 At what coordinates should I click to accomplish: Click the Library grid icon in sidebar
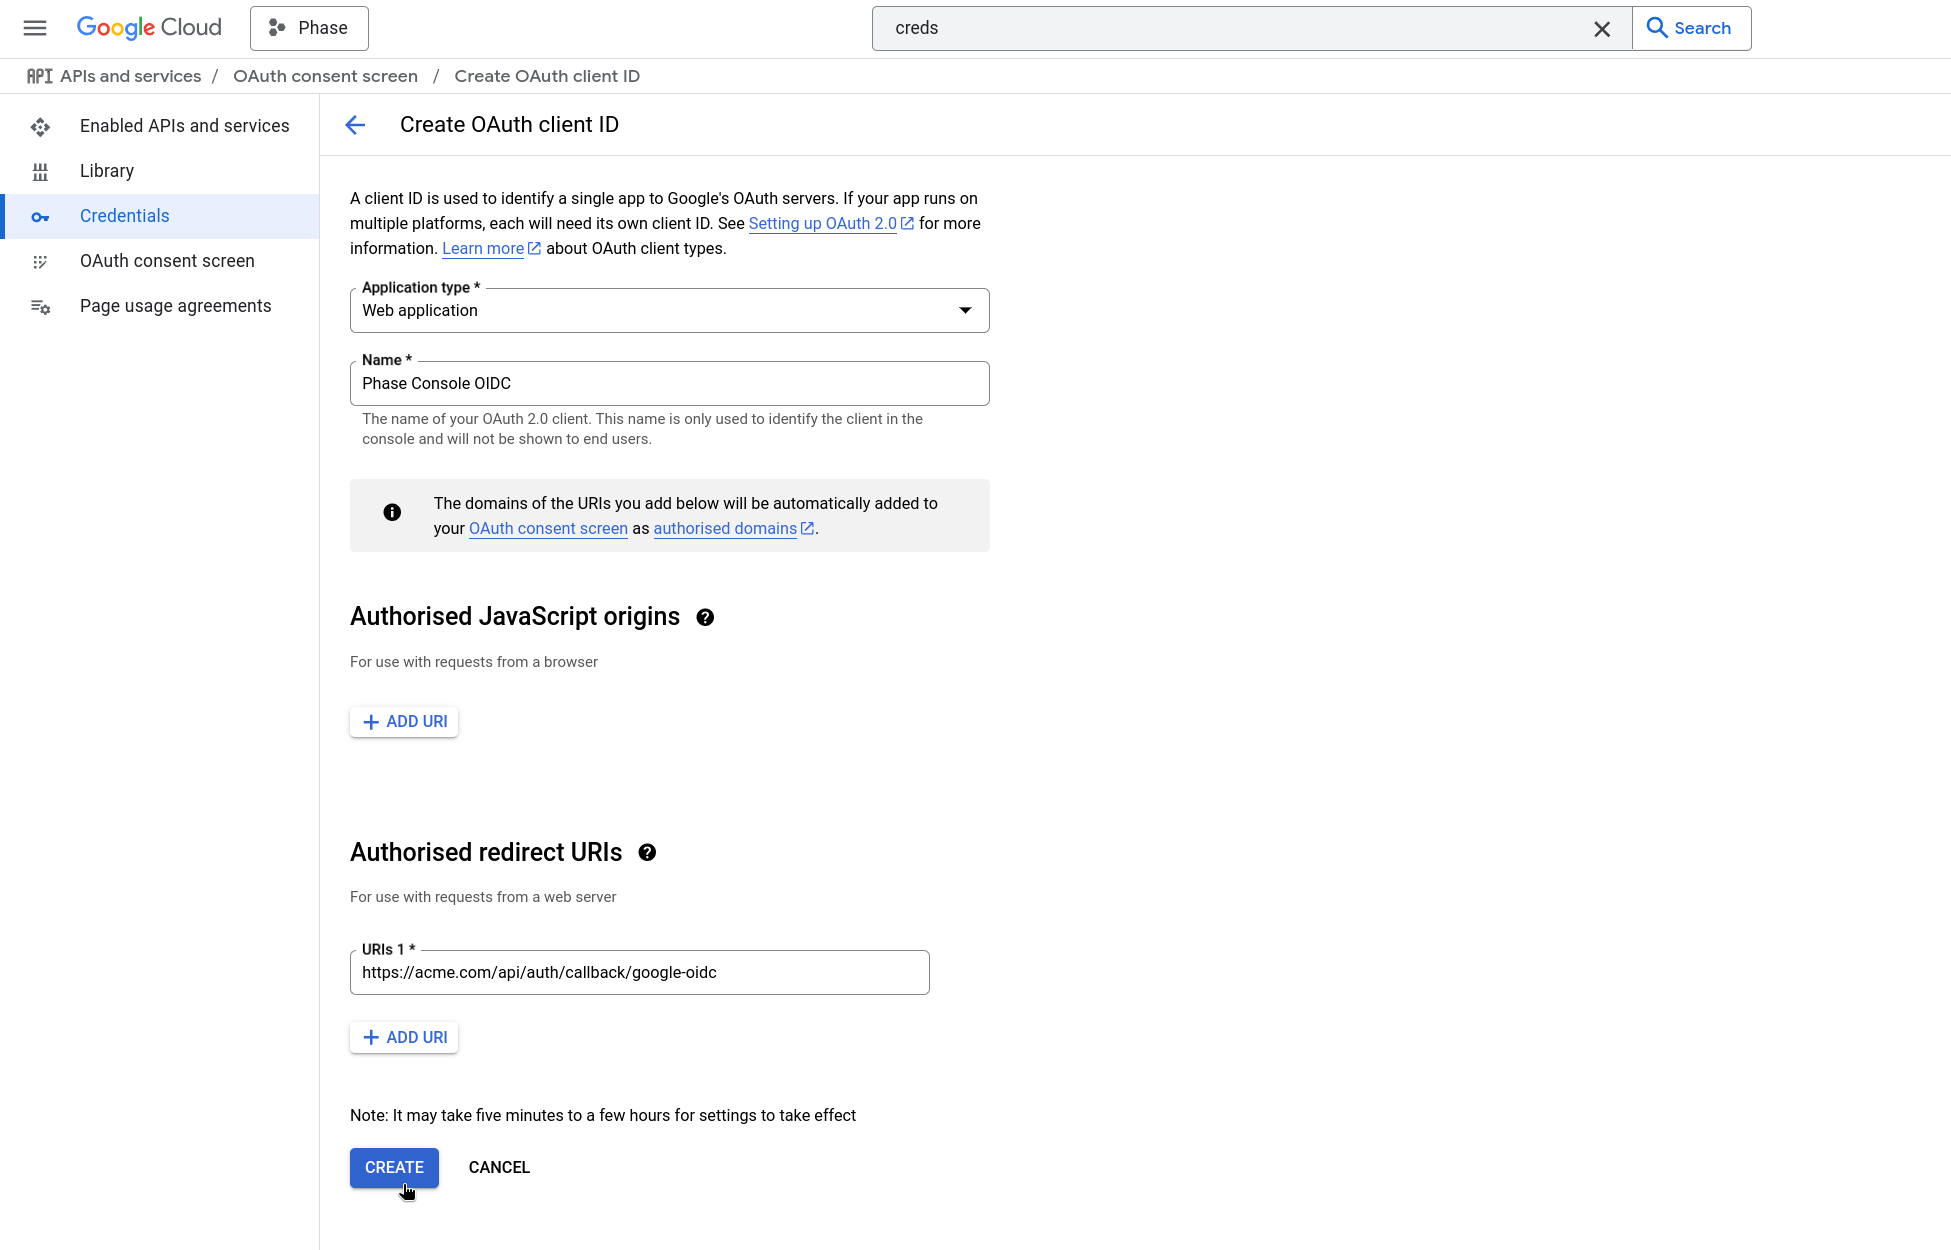pos(40,171)
